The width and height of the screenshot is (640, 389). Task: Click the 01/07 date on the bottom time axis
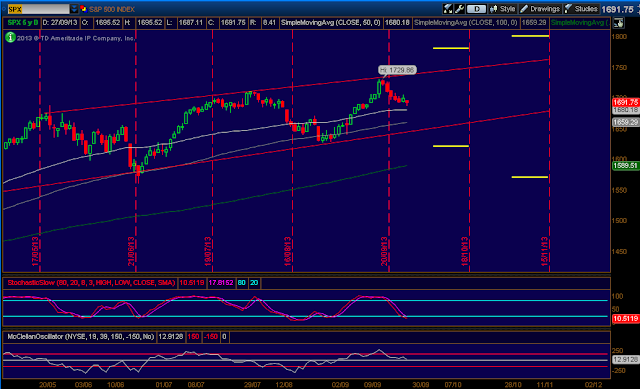[x=163, y=385]
